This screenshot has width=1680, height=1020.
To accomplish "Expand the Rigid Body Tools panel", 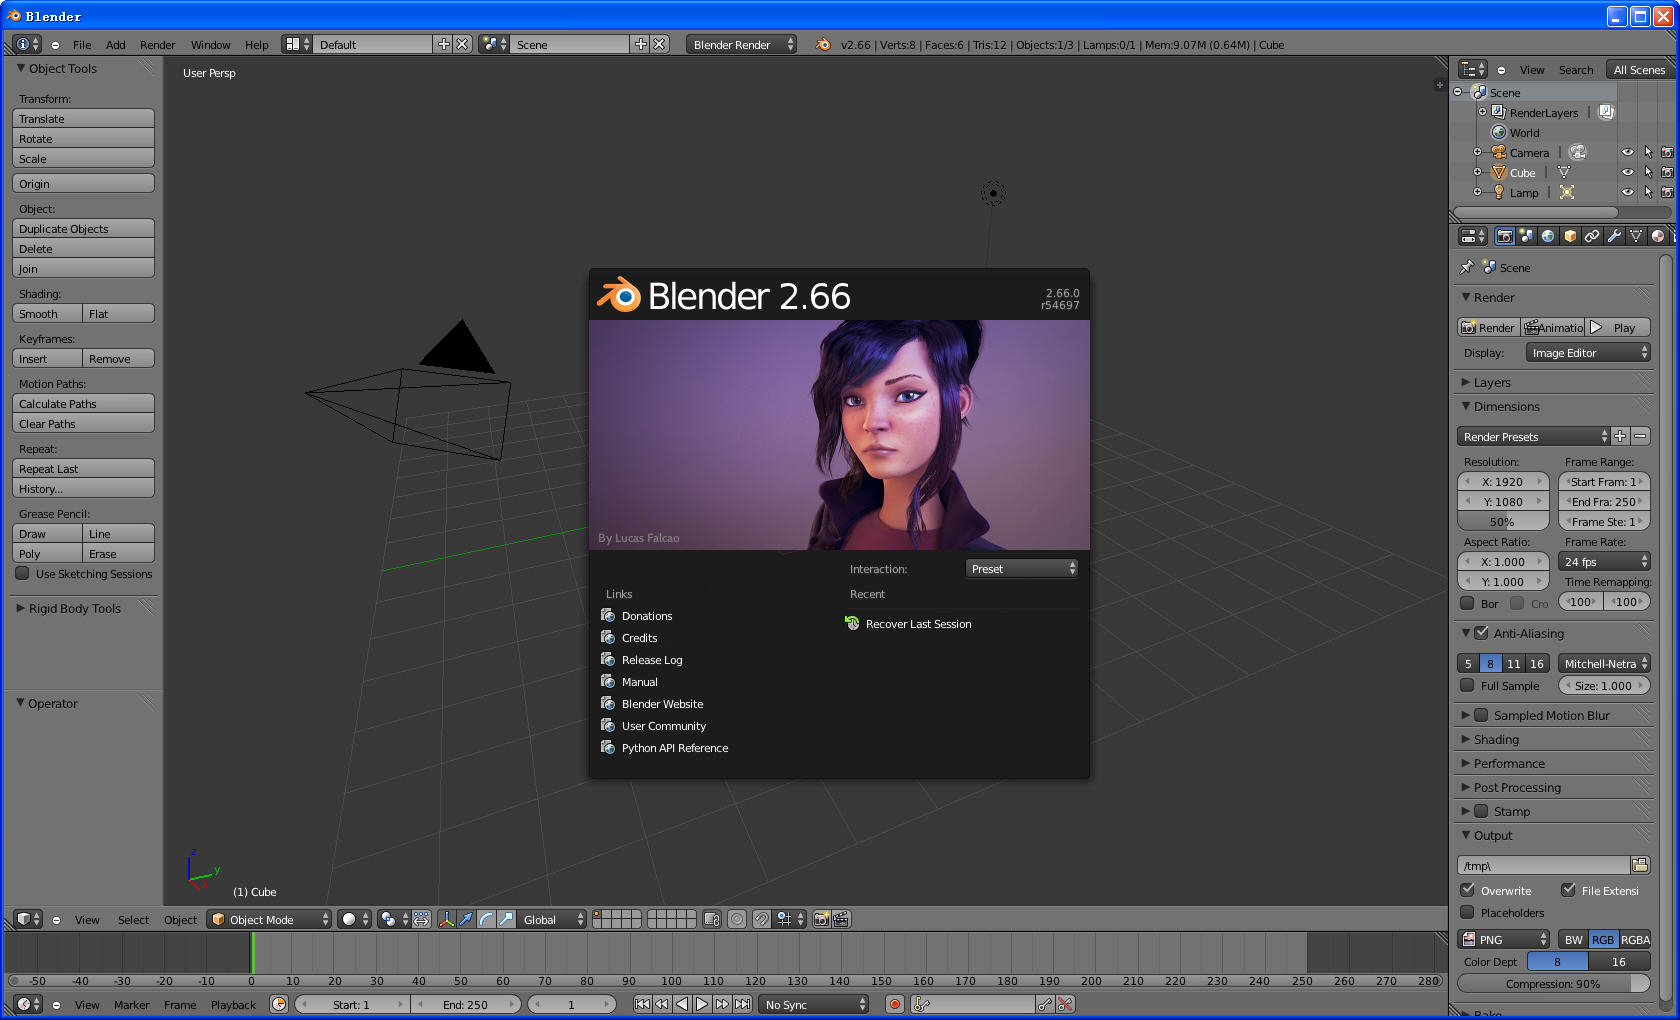I will [x=74, y=608].
